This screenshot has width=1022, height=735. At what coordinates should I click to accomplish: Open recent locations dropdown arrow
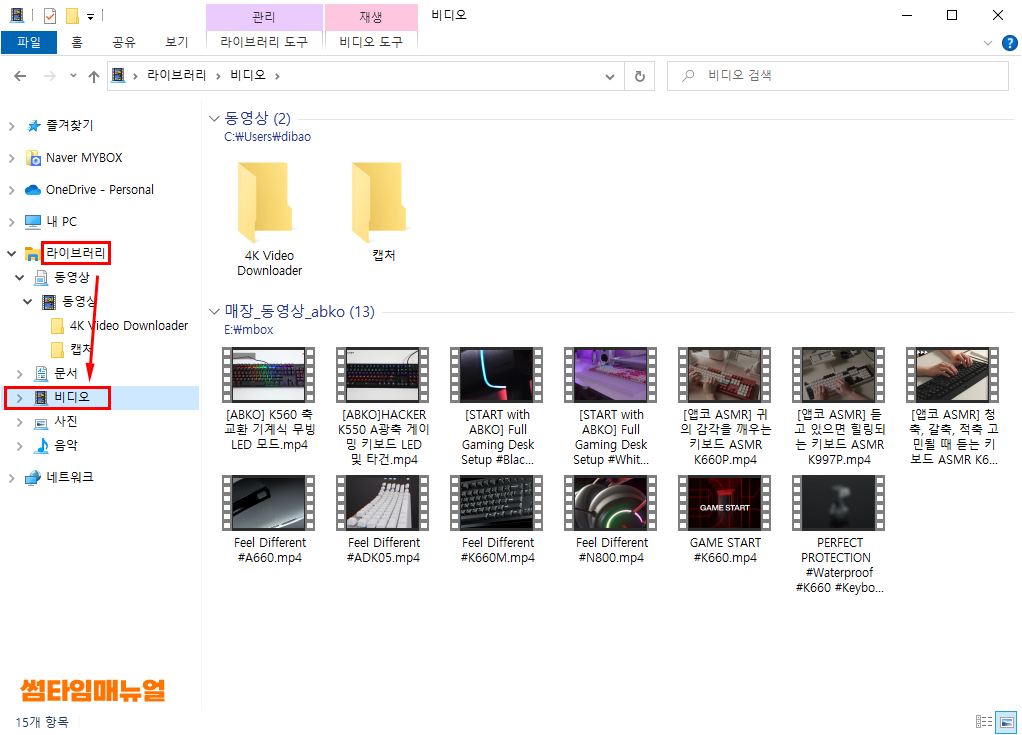pos(73,76)
